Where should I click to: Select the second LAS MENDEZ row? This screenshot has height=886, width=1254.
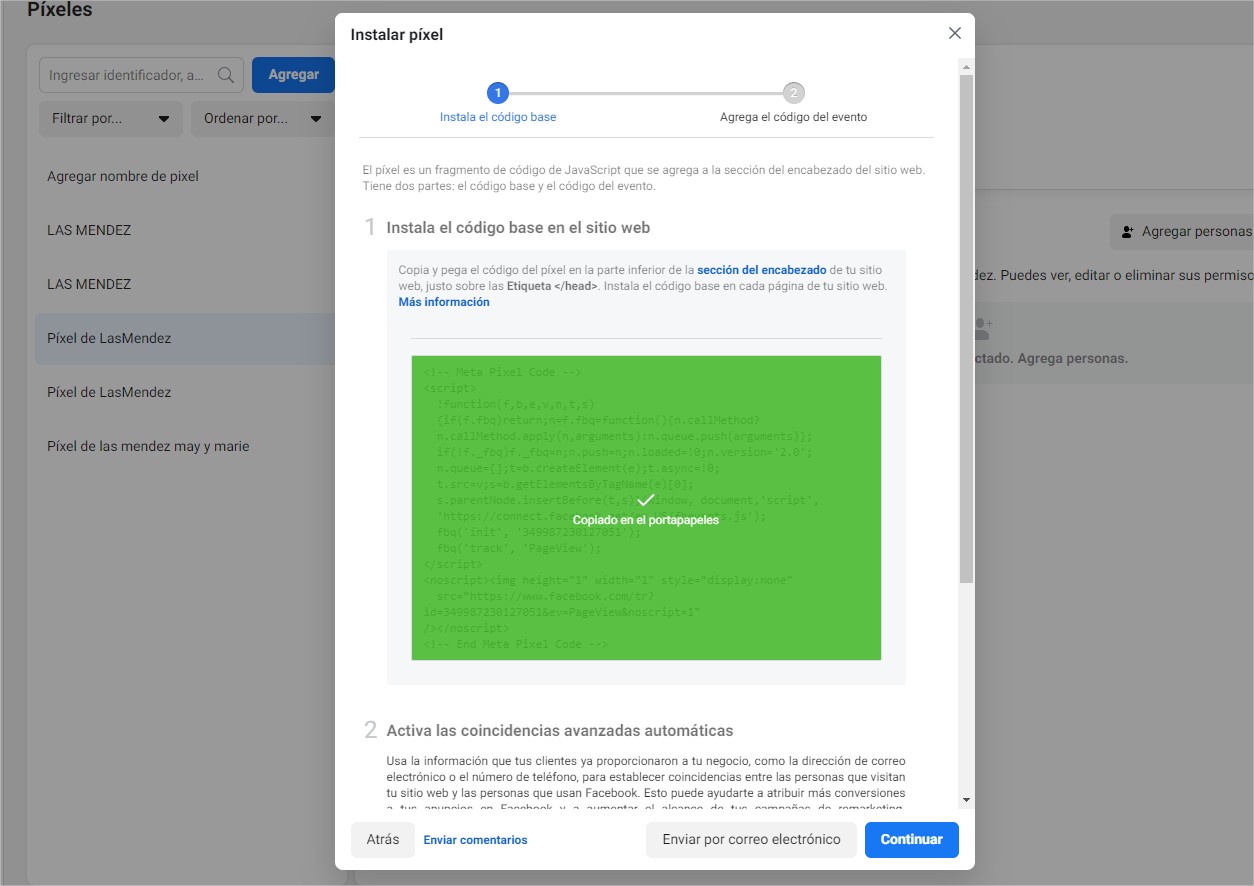coord(186,284)
